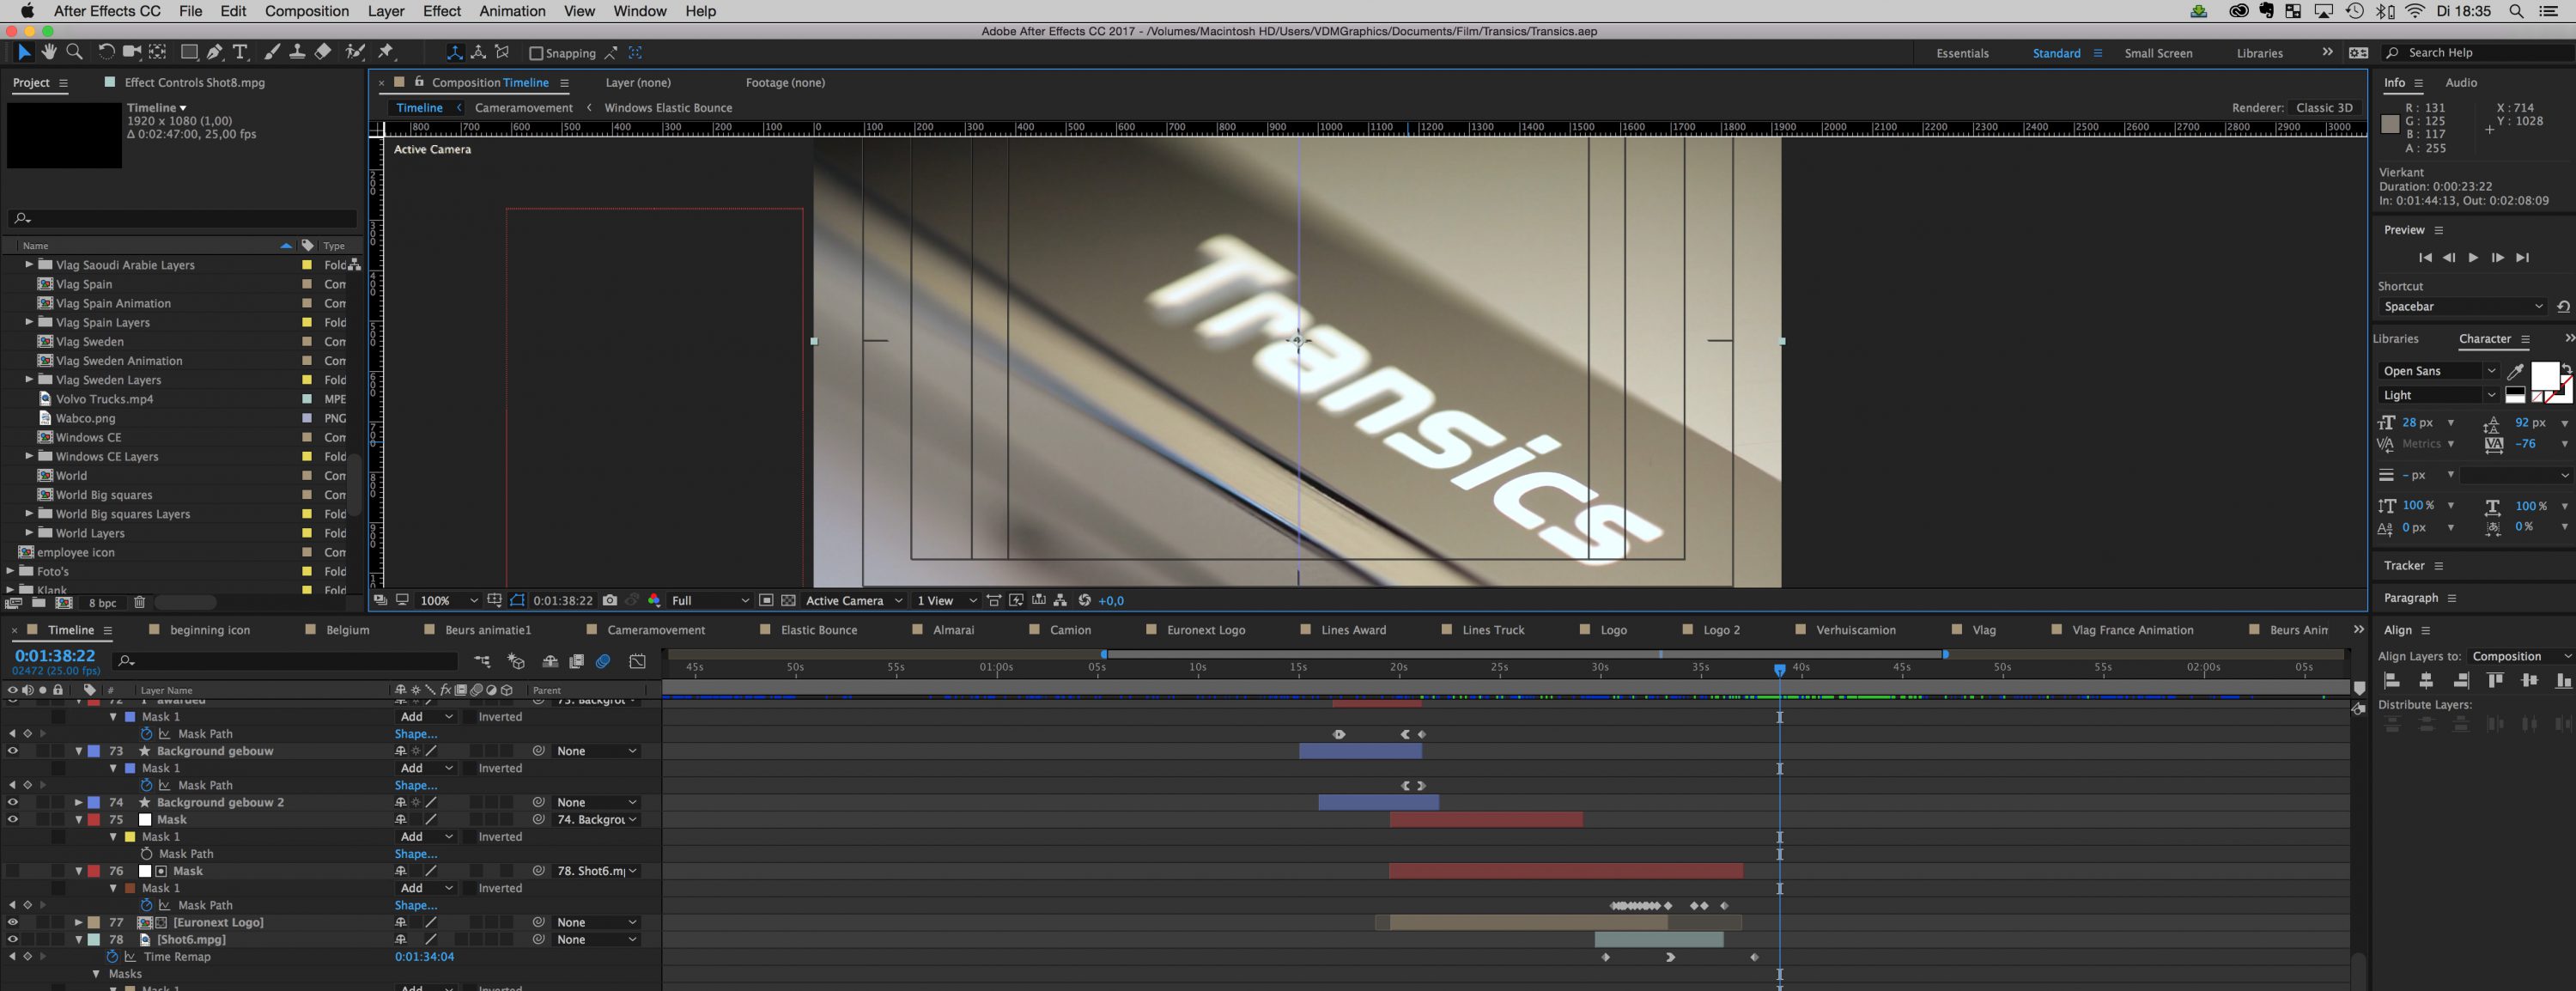Toggle Motion Blur enable switch in timeline

coord(603,661)
